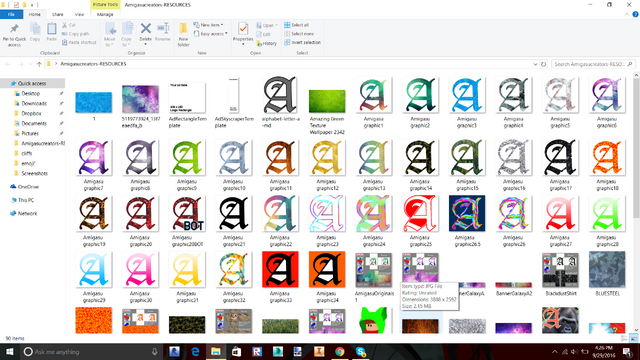The width and height of the screenshot is (640, 360).
Task: Switch to the Home ribbon tab
Action: point(35,14)
